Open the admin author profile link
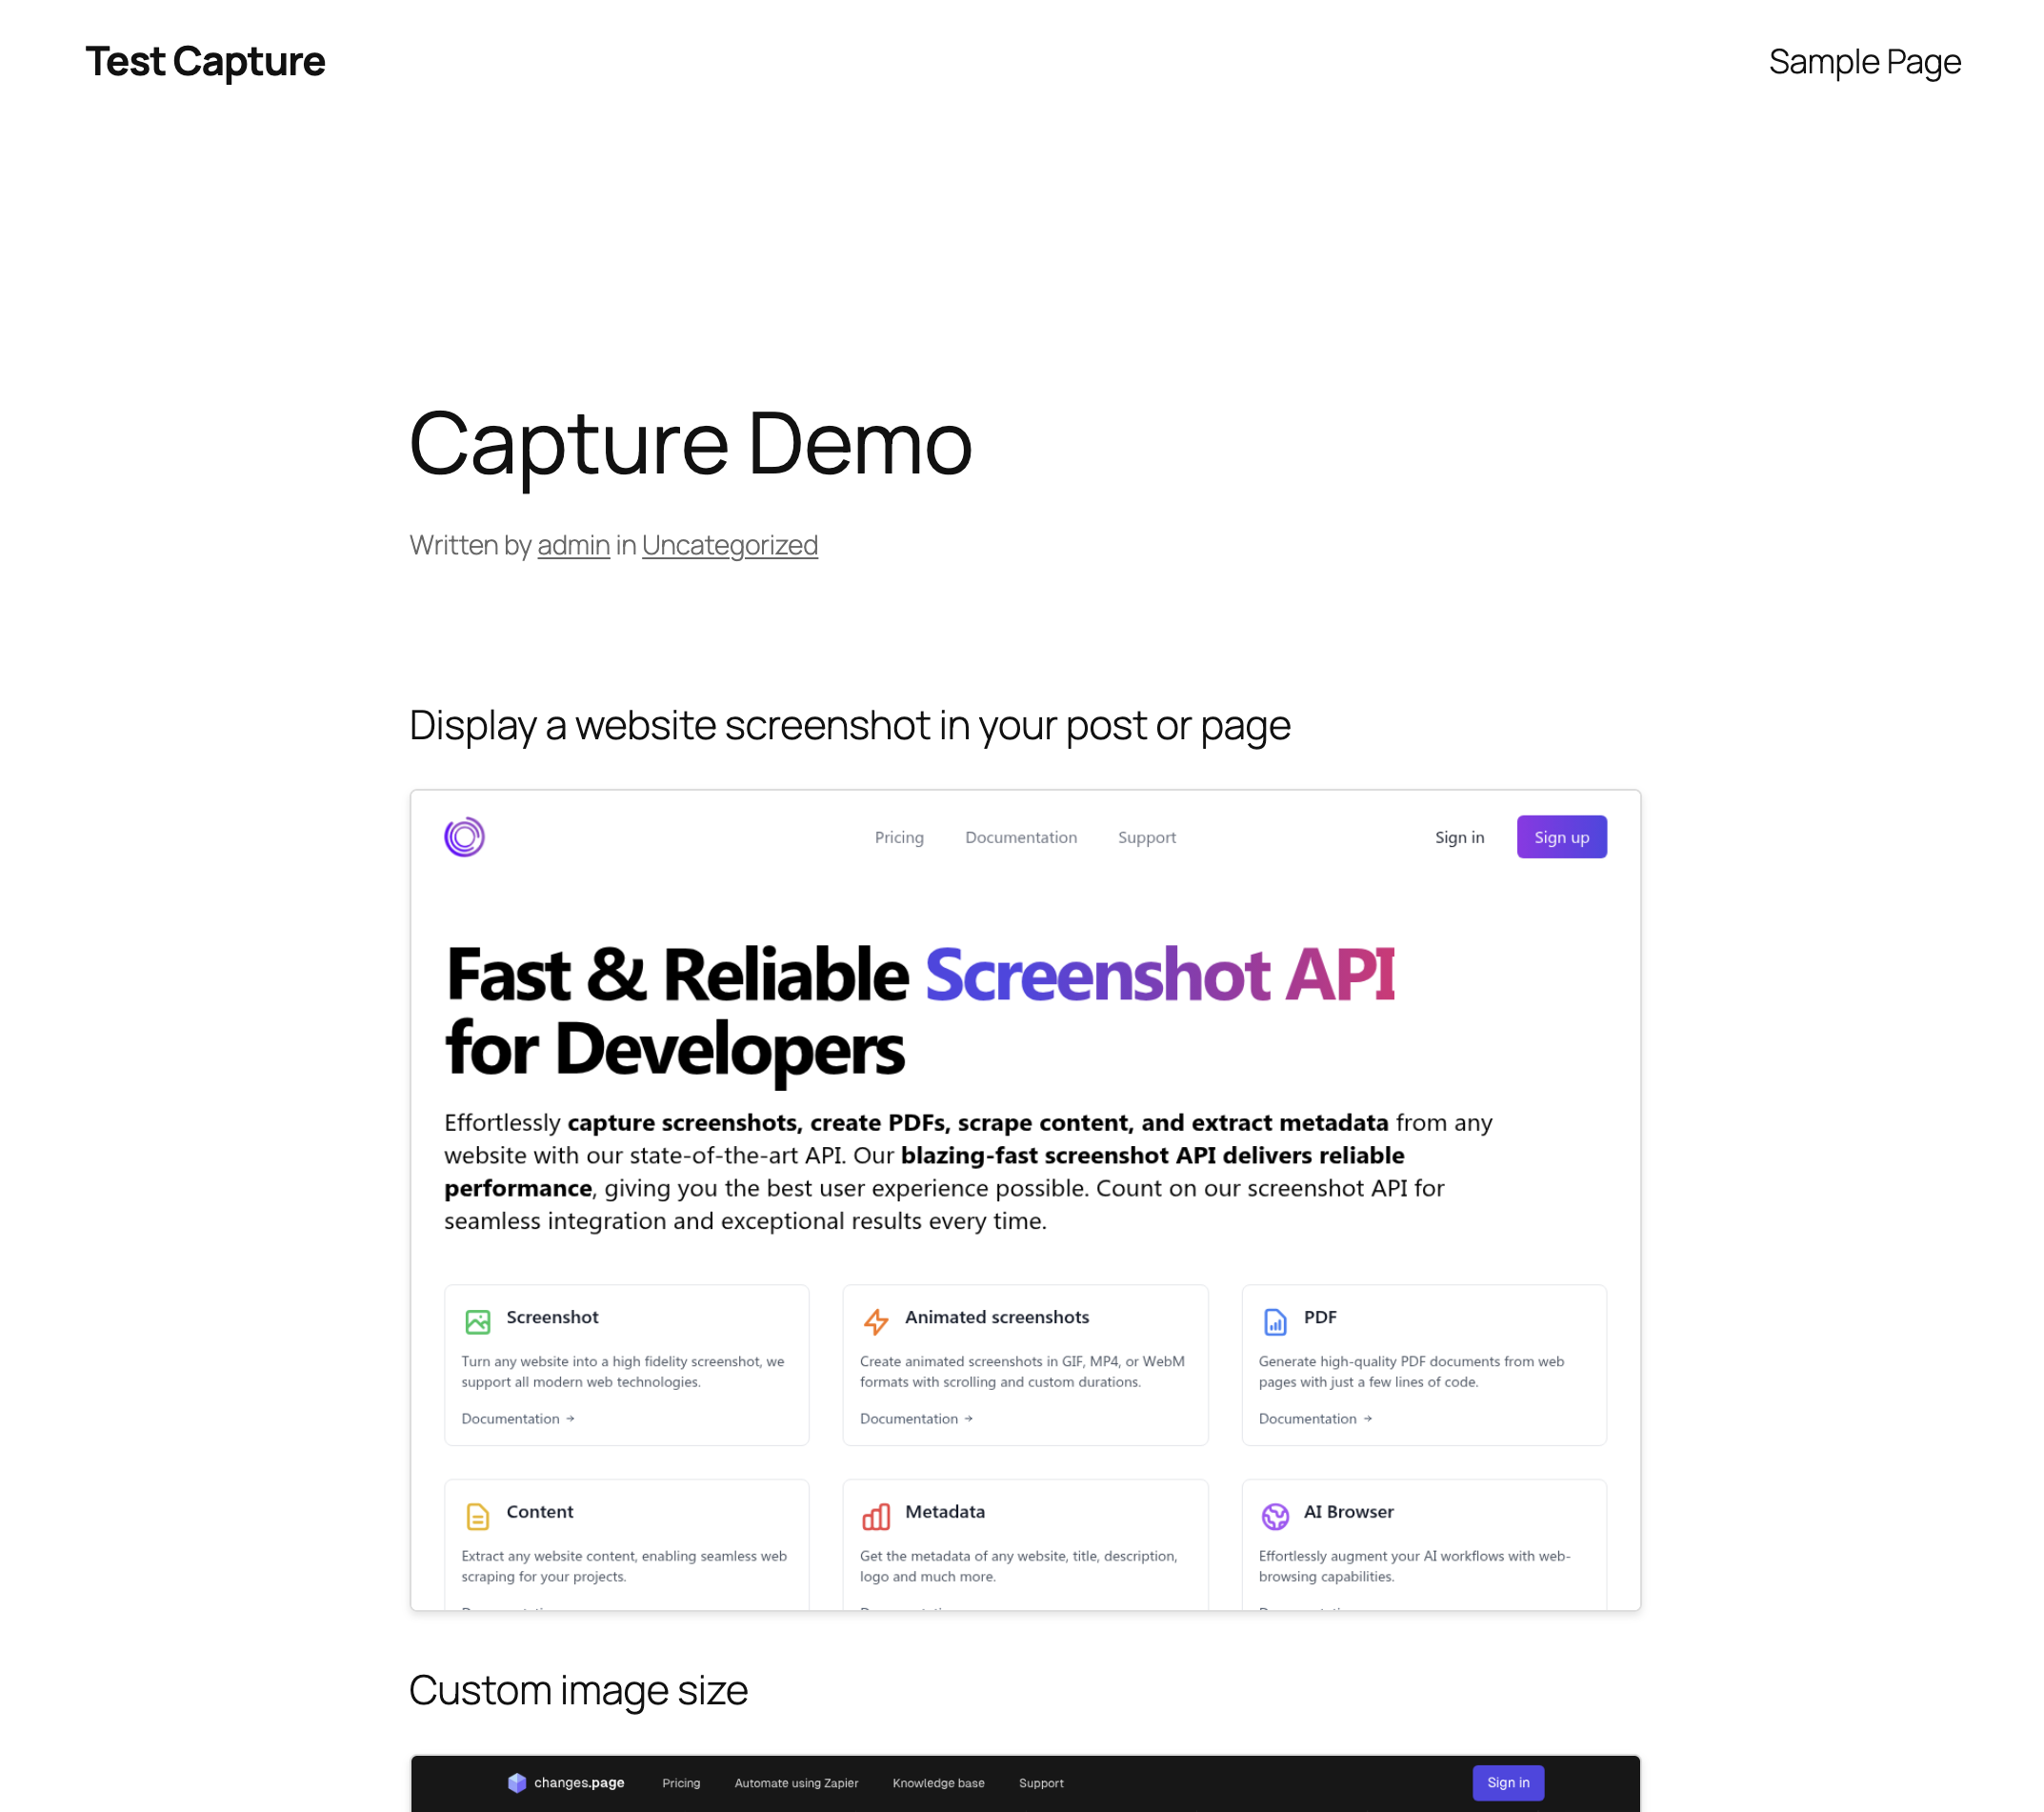Image resolution: width=2044 pixels, height=1812 pixels. (x=572, y=545)
